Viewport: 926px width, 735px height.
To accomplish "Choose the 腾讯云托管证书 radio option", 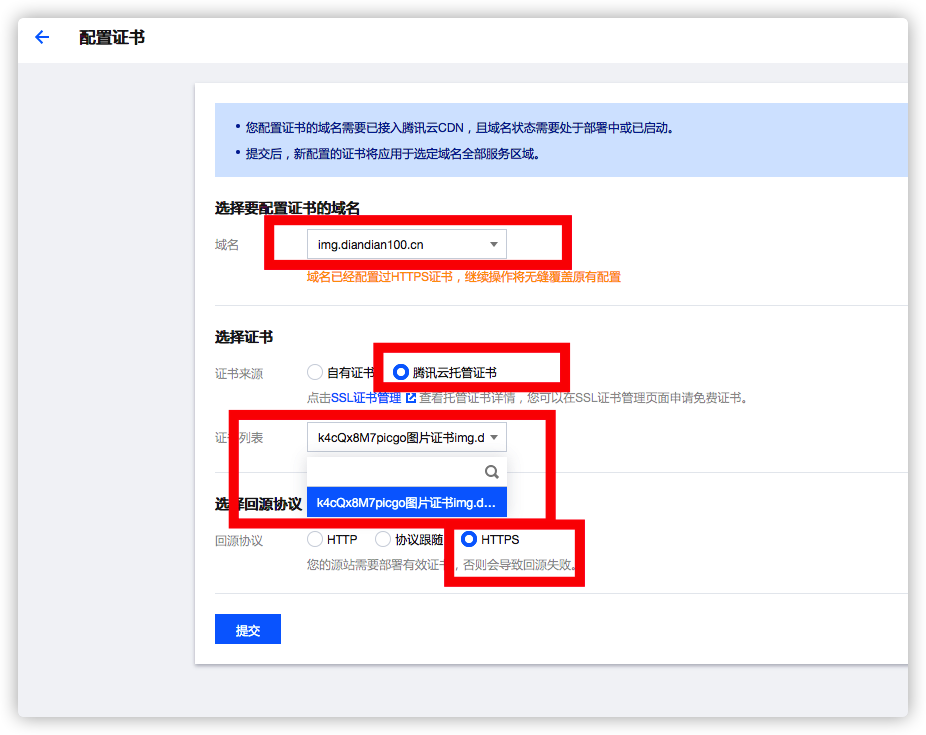I will pos(401,373).
